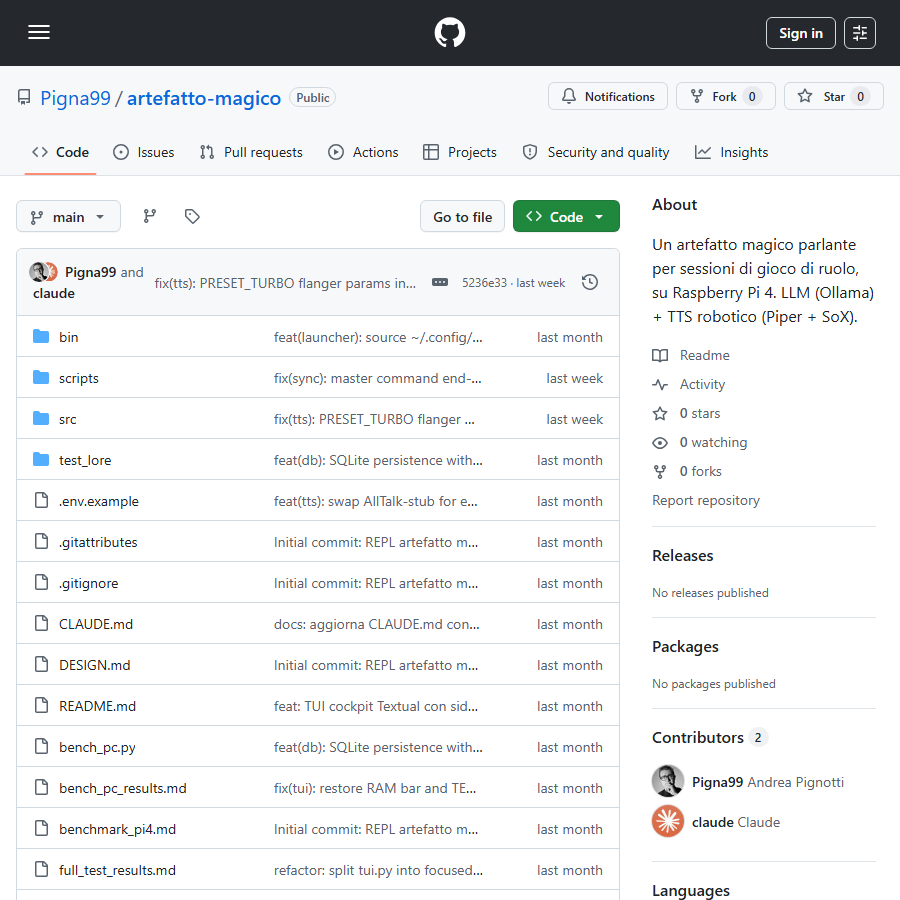Click the bin folder icon

pyautogui.click(x=41, y=336)
